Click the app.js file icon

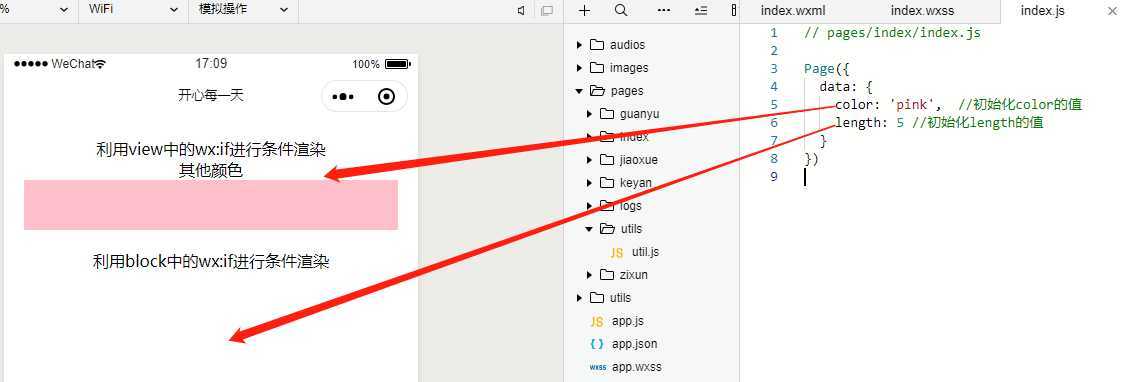(x=596, y=322)
